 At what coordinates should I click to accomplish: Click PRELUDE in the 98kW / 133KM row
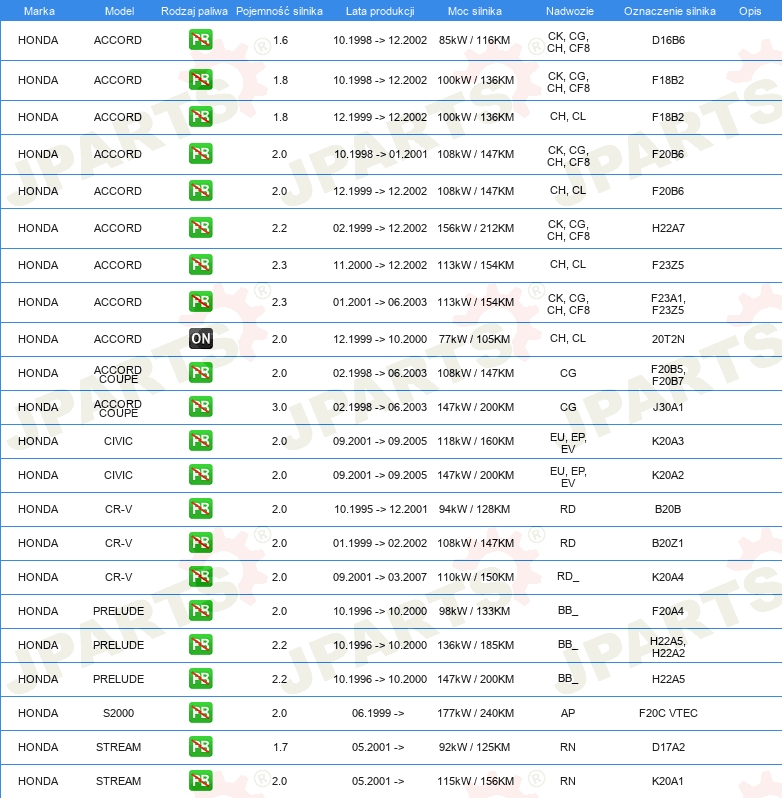(x=118, y=611)
